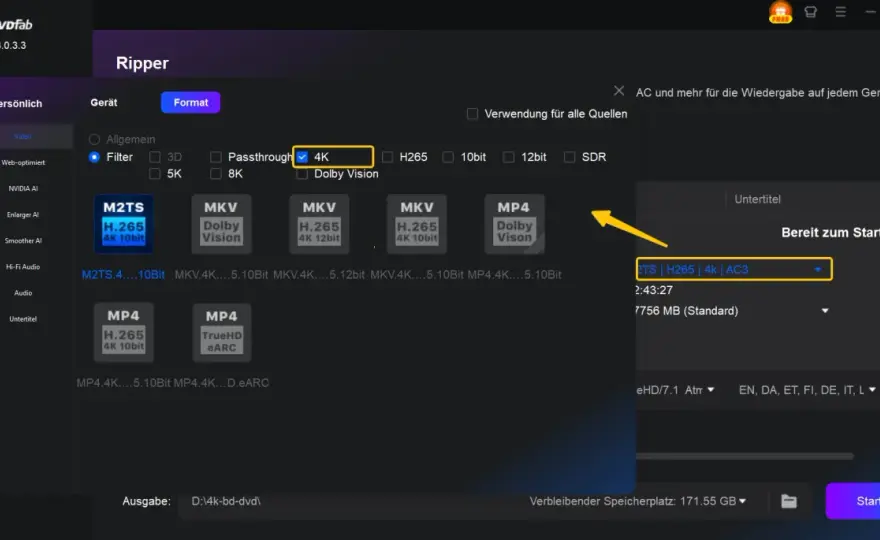Click the Ripper module heading
Image resolution: width=880 pixels, height=540 pixels.
[142, 63]
